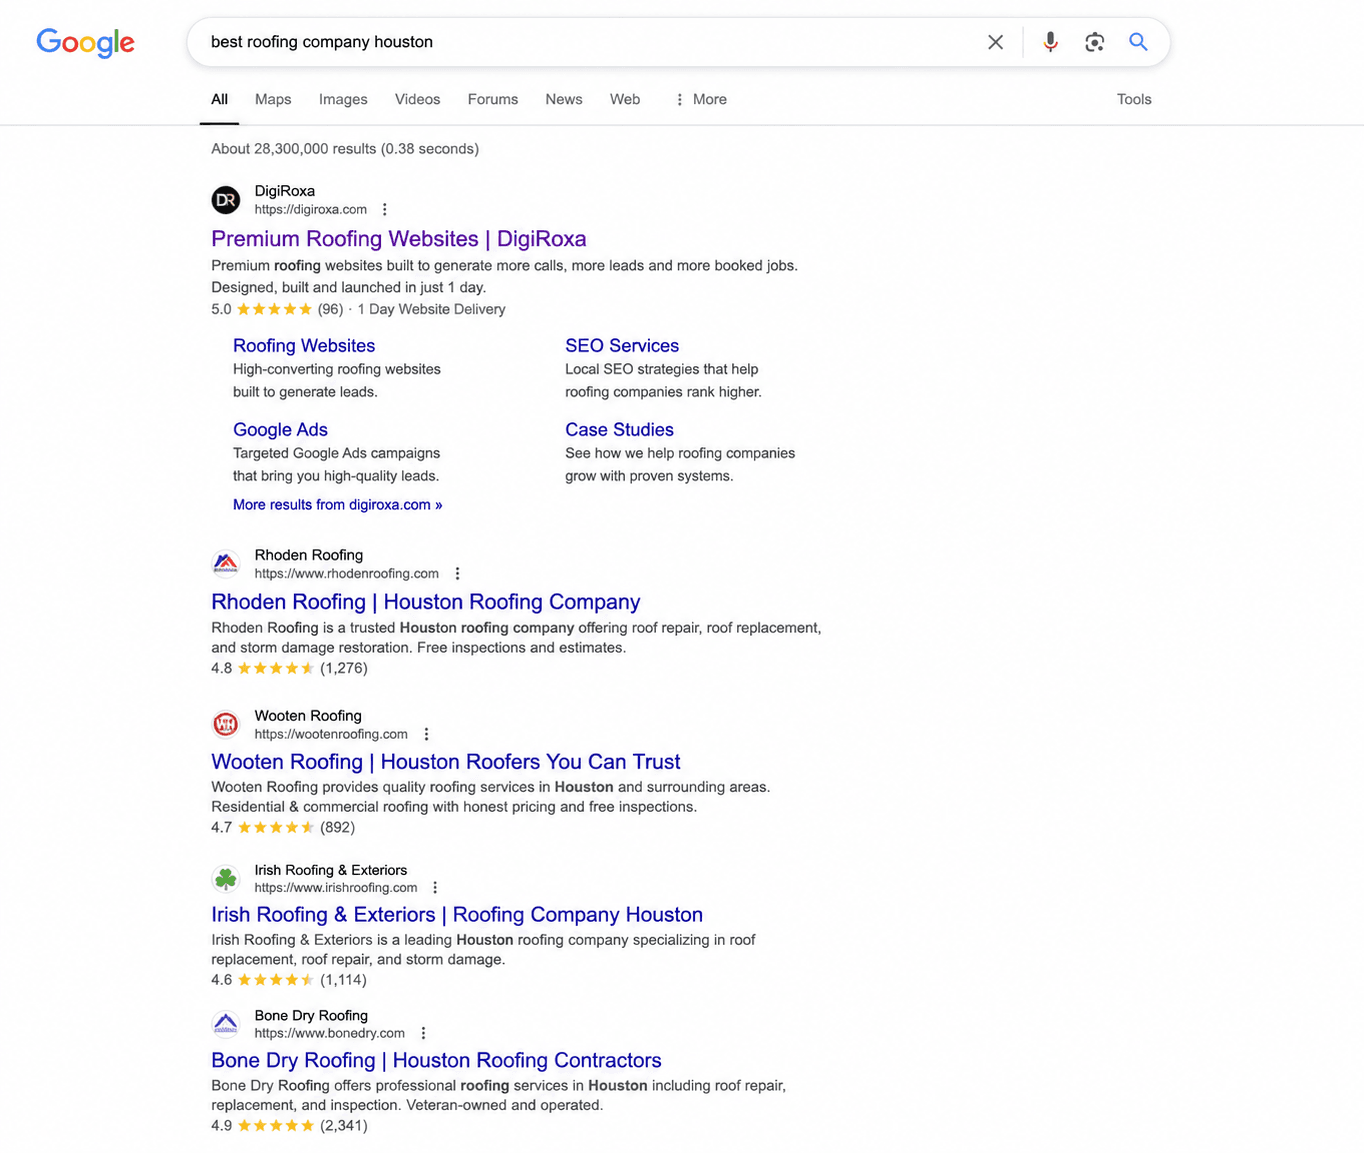
Task: Switch to the Web tab
Action: 625,99
